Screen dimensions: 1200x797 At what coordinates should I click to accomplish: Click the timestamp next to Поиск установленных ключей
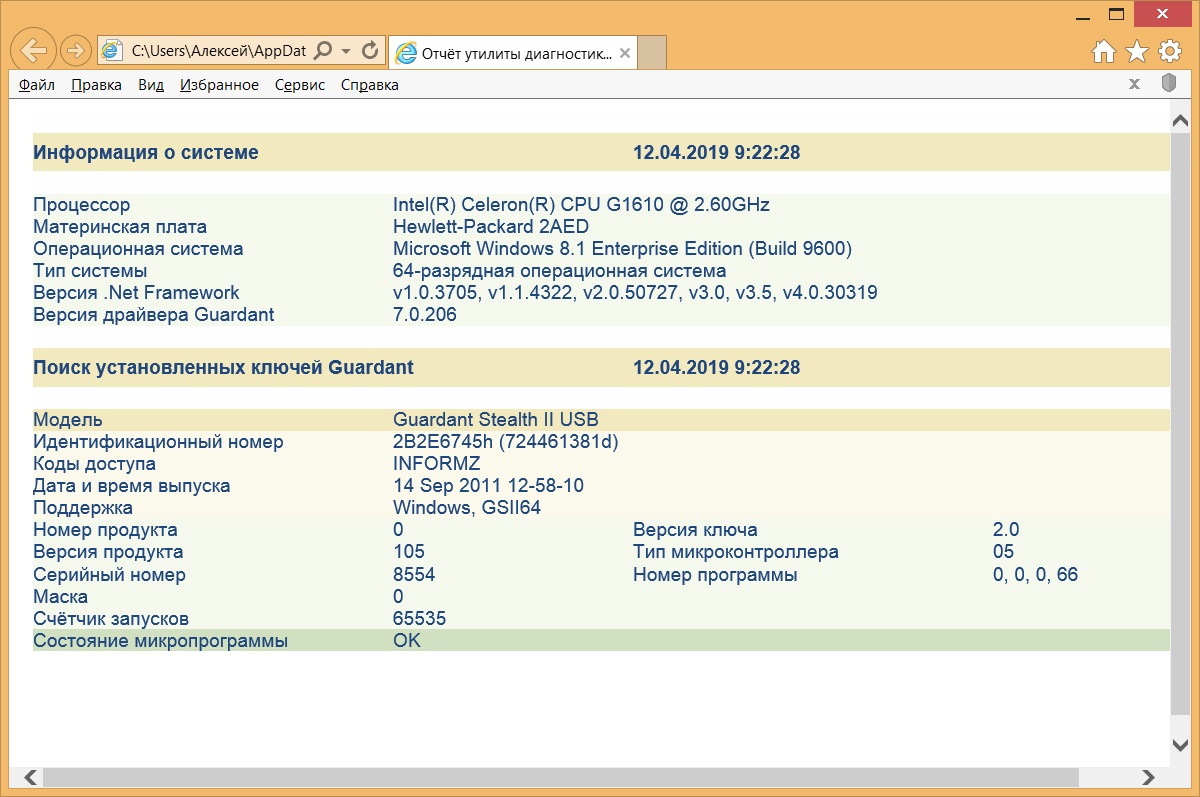point(716,367)
